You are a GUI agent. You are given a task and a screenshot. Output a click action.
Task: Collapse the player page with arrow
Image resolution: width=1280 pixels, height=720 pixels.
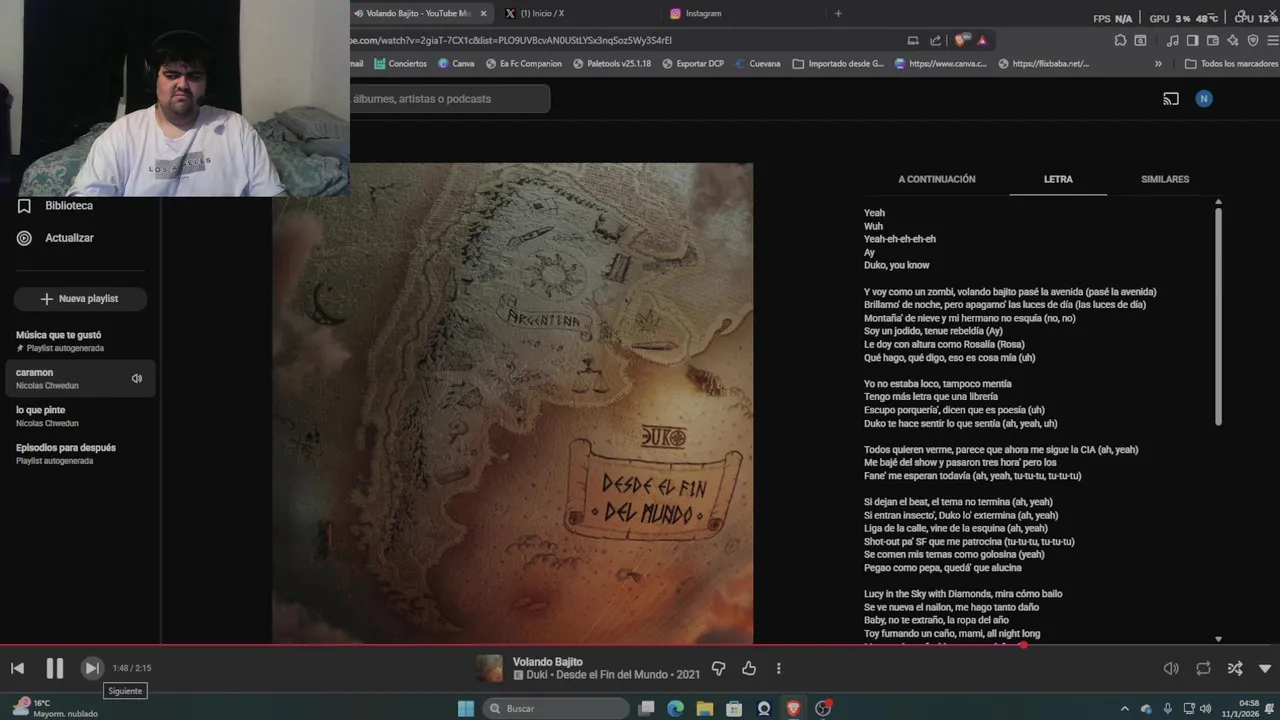coord(1265,668)
